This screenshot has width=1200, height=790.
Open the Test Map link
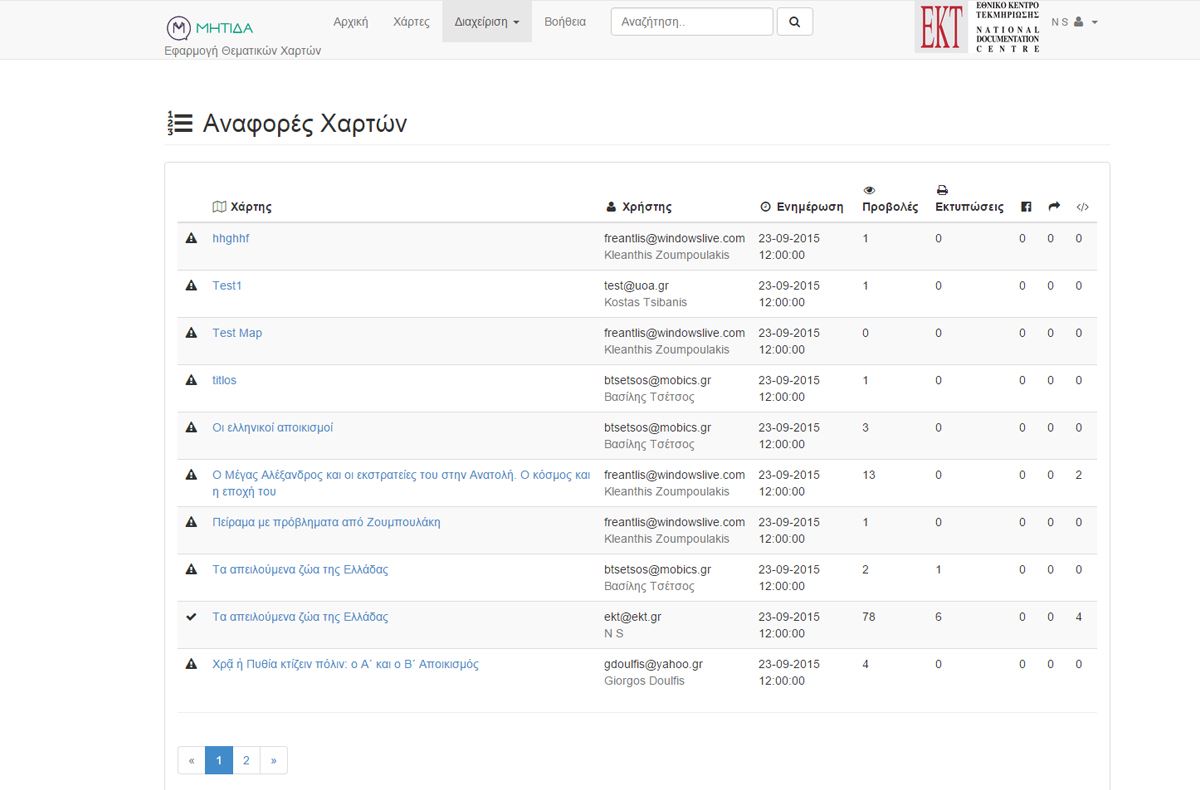point(237,333)
